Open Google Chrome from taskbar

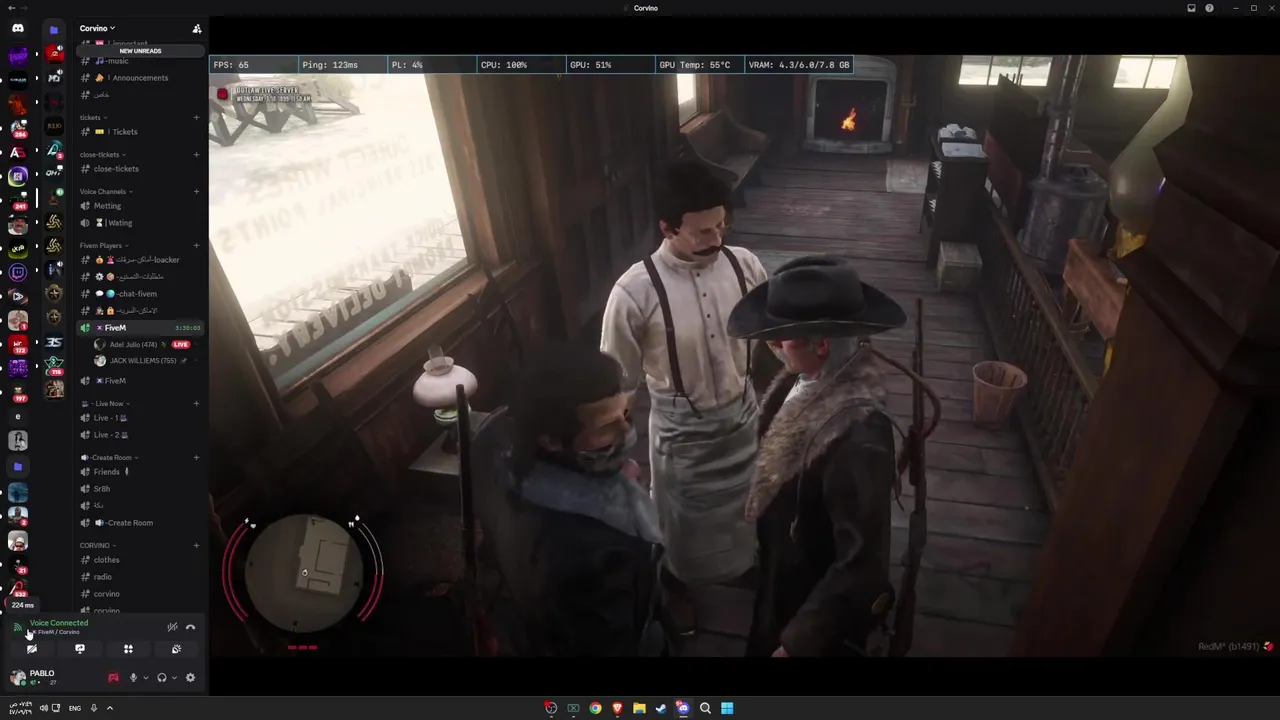pyautogui.click(x=595, y=708)
